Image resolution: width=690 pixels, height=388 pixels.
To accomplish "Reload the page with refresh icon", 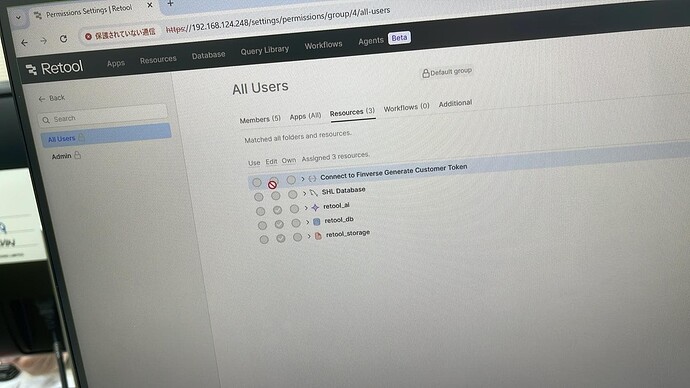I will [63, 39].
